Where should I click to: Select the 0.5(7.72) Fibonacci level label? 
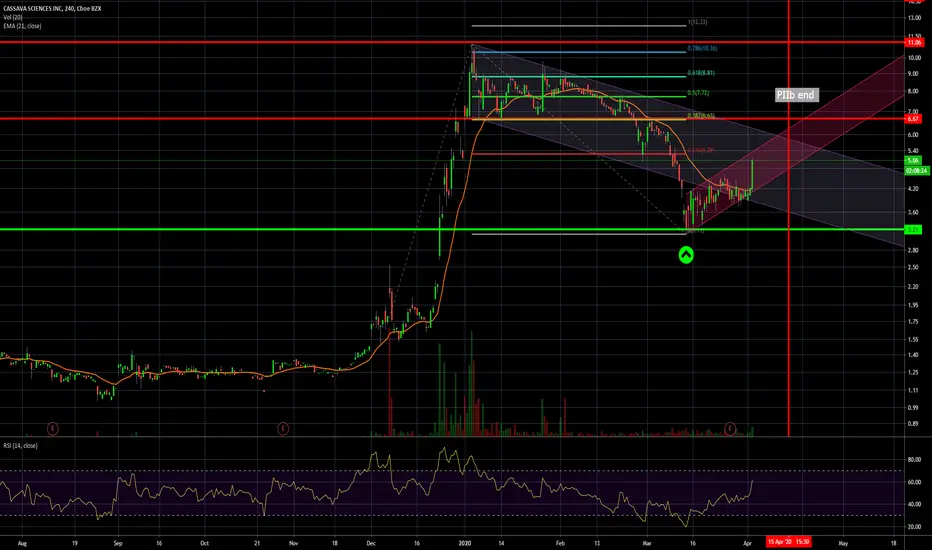[698, 93]
